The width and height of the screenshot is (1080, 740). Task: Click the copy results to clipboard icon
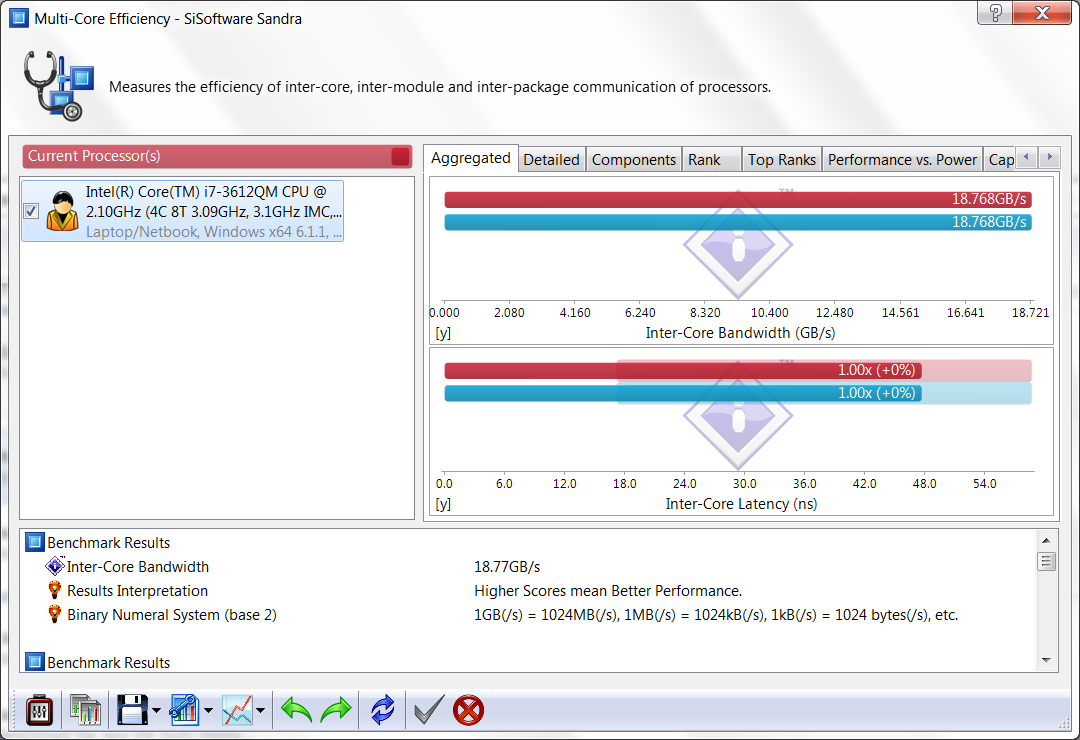click(x=85, y=710)
